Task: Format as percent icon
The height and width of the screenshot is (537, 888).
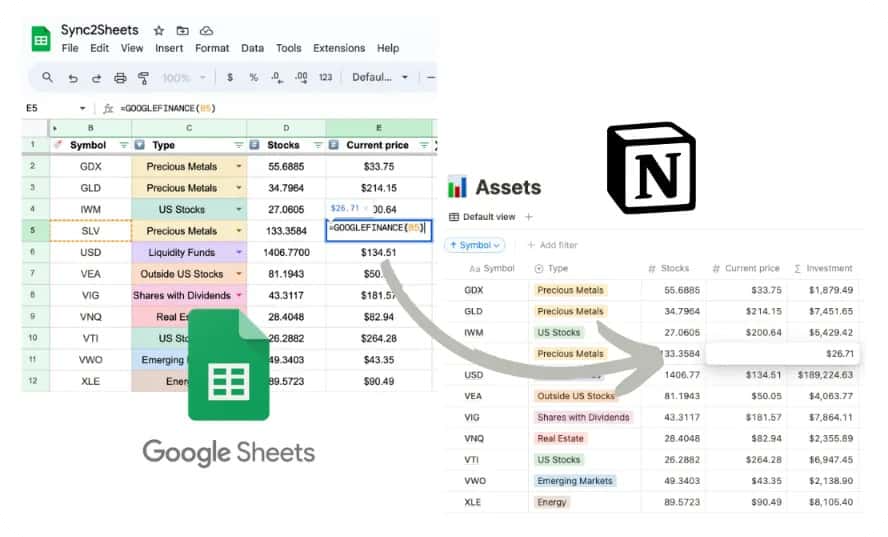Action: pos(254,78)
